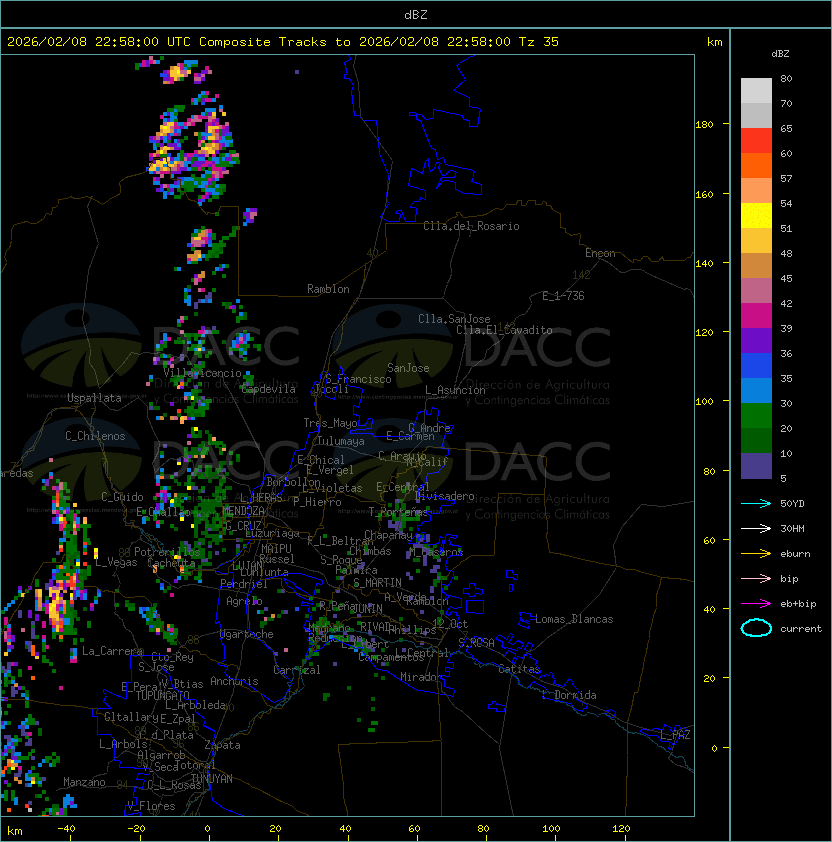832x842 pixels.
Task: Click the 'Catitas' map label
Action: point(519,669)
